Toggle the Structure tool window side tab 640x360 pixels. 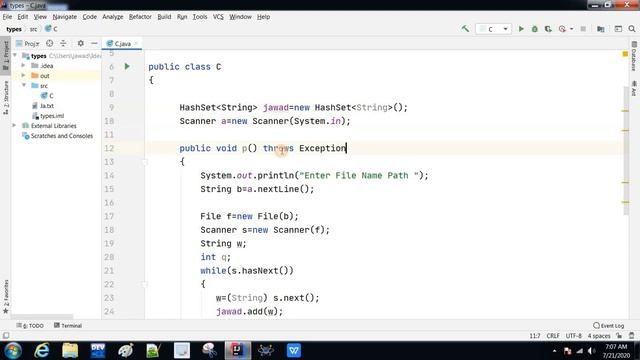[x=5, y=98]
